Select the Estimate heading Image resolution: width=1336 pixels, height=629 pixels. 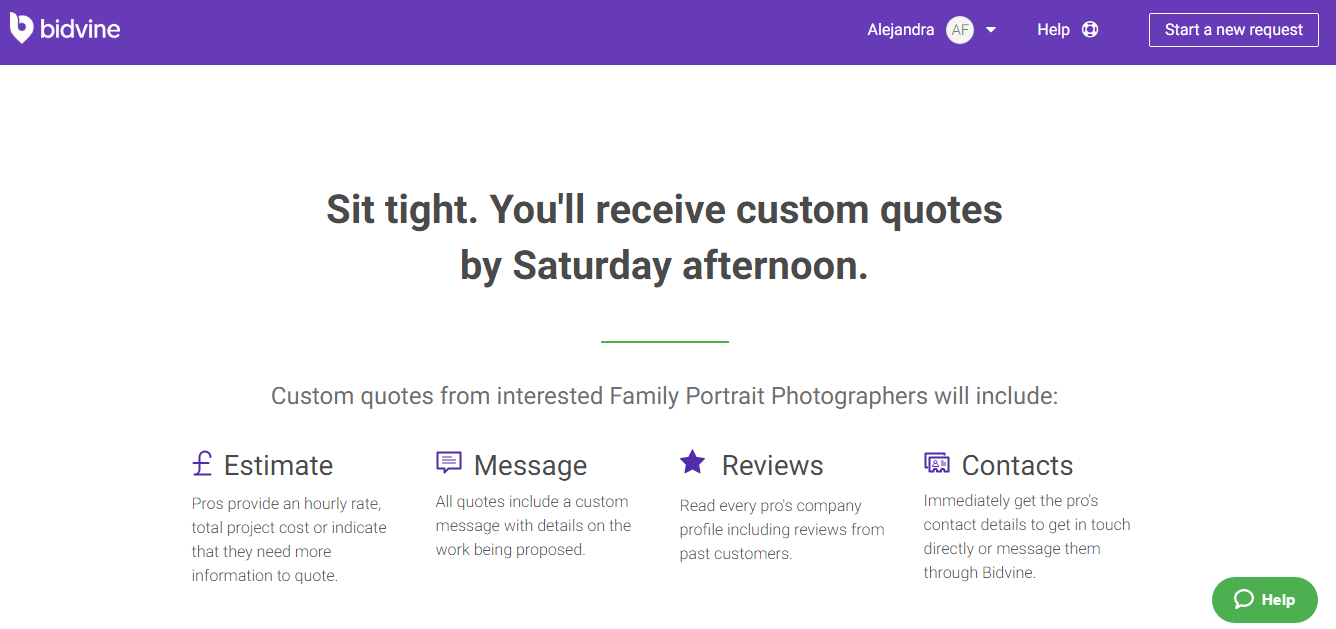pos(278,466)
